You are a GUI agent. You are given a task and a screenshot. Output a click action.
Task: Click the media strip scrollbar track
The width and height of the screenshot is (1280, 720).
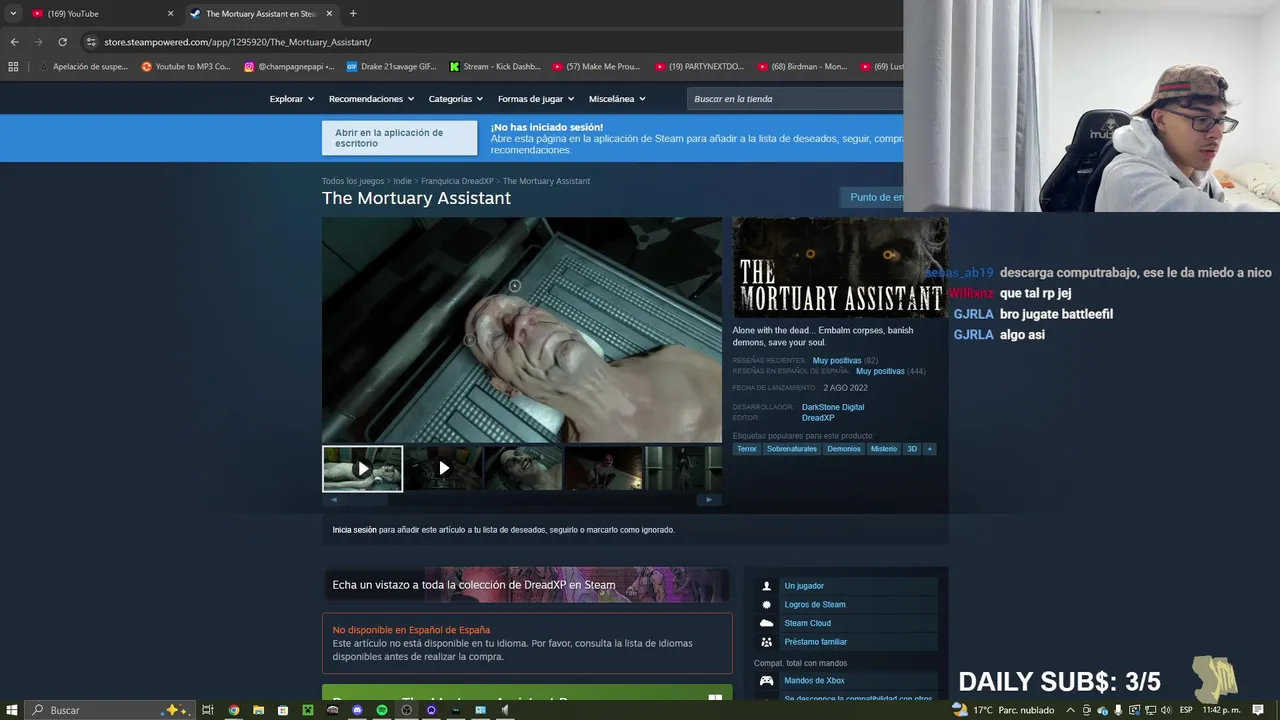pos(521,499)
